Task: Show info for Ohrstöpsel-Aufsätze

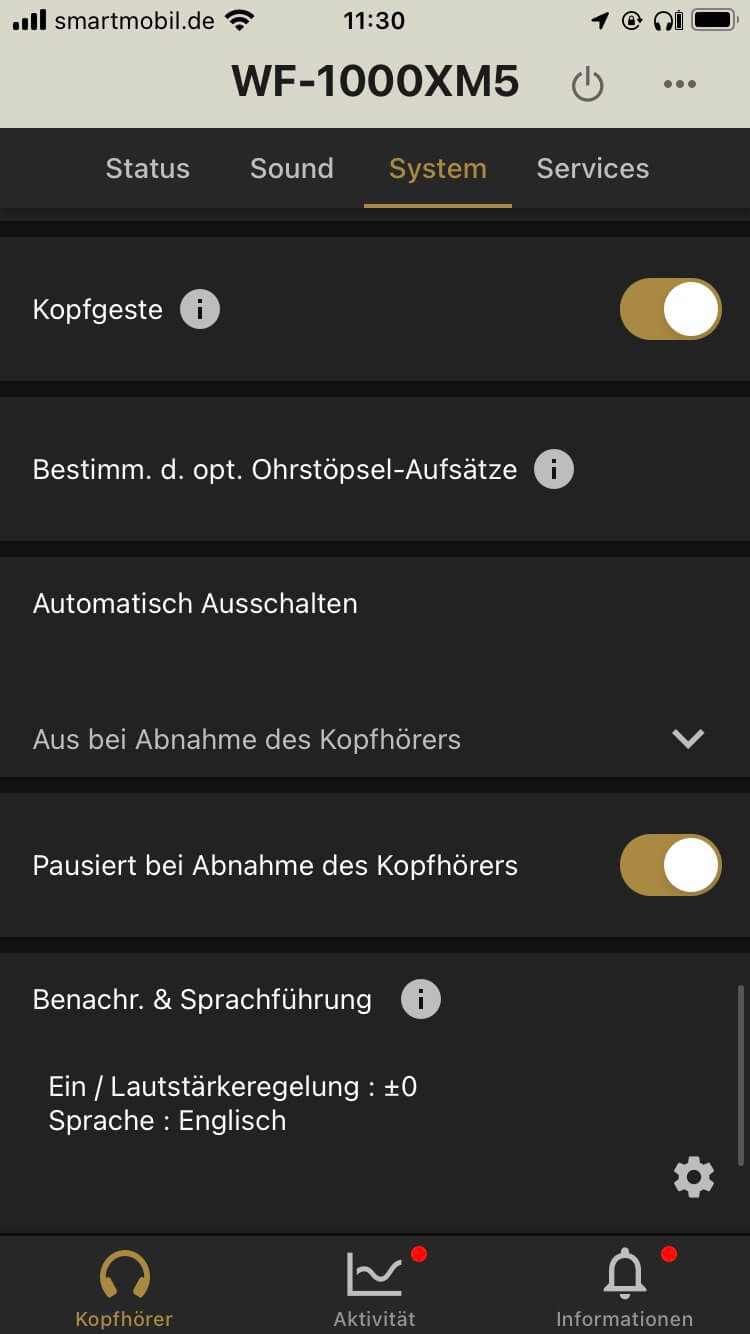Action: coord(554,469)
